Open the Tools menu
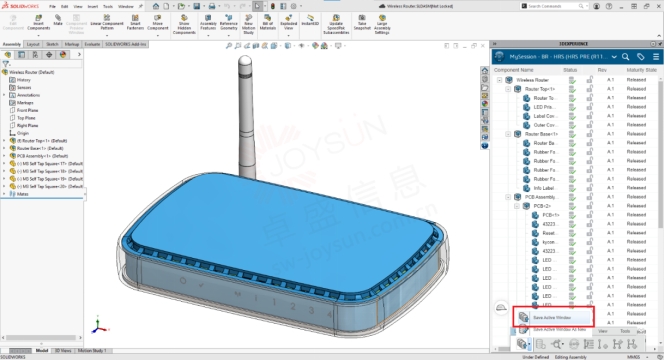The image size is (665, 360). tap(108, 6)
